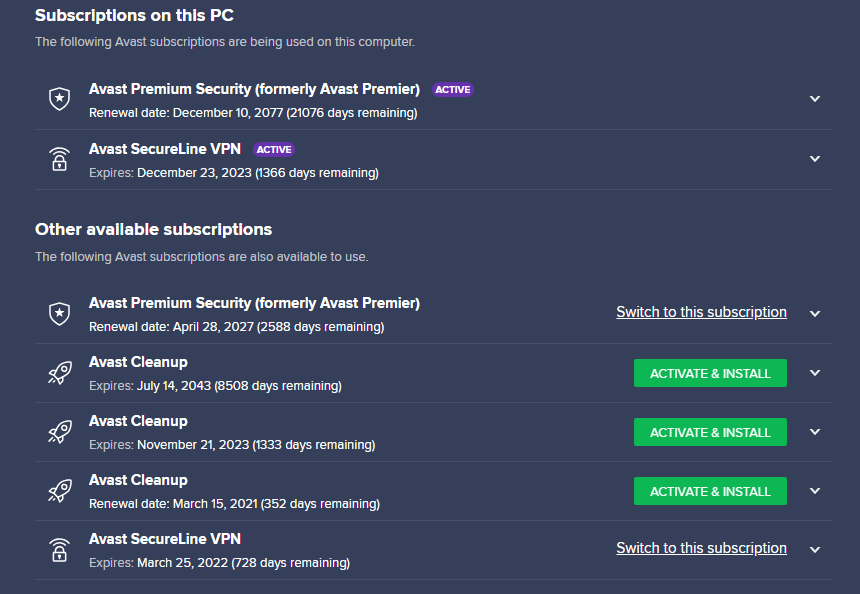Expand the Premium Security April 2027 subscription row
The width and height of the screenshot is (860, 594).
(815, 314)
